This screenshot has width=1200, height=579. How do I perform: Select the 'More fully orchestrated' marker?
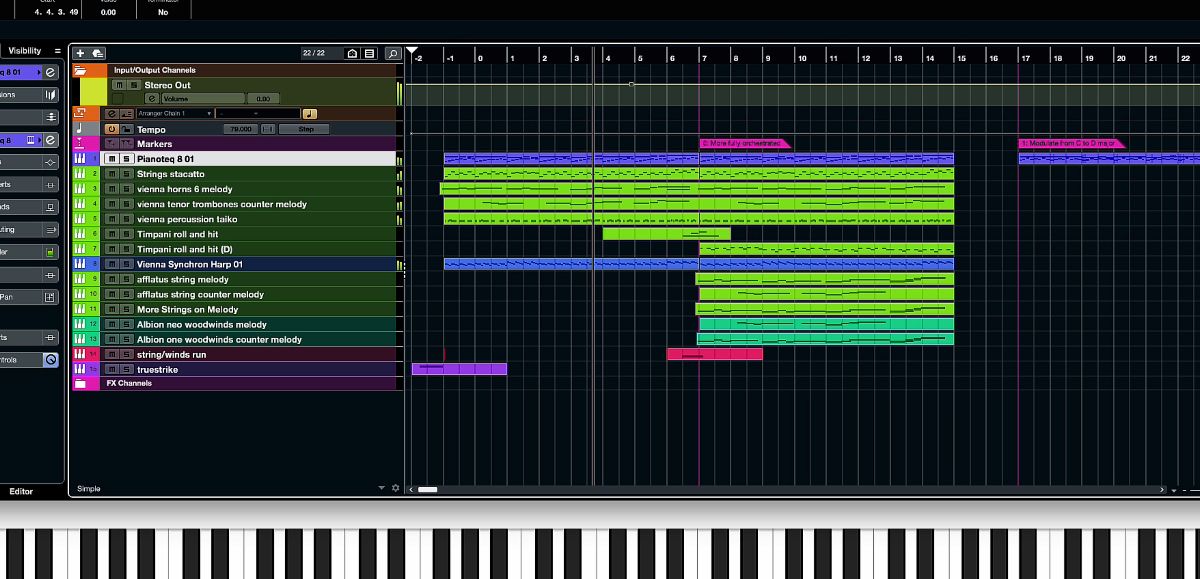pyautogui.click(x=744, y=144)
